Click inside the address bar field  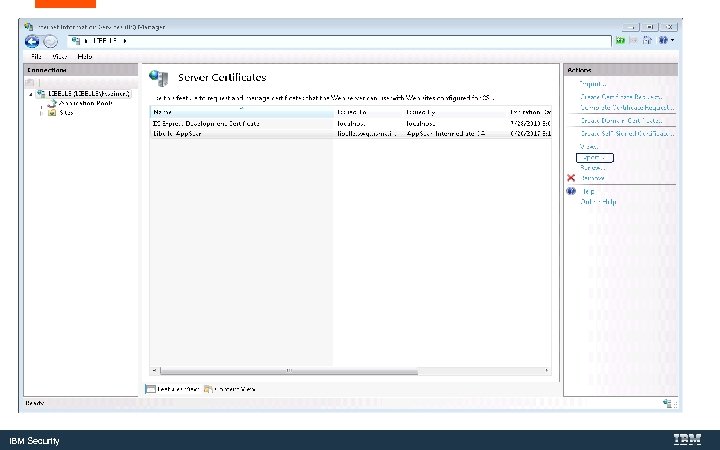tap(339, 41)
